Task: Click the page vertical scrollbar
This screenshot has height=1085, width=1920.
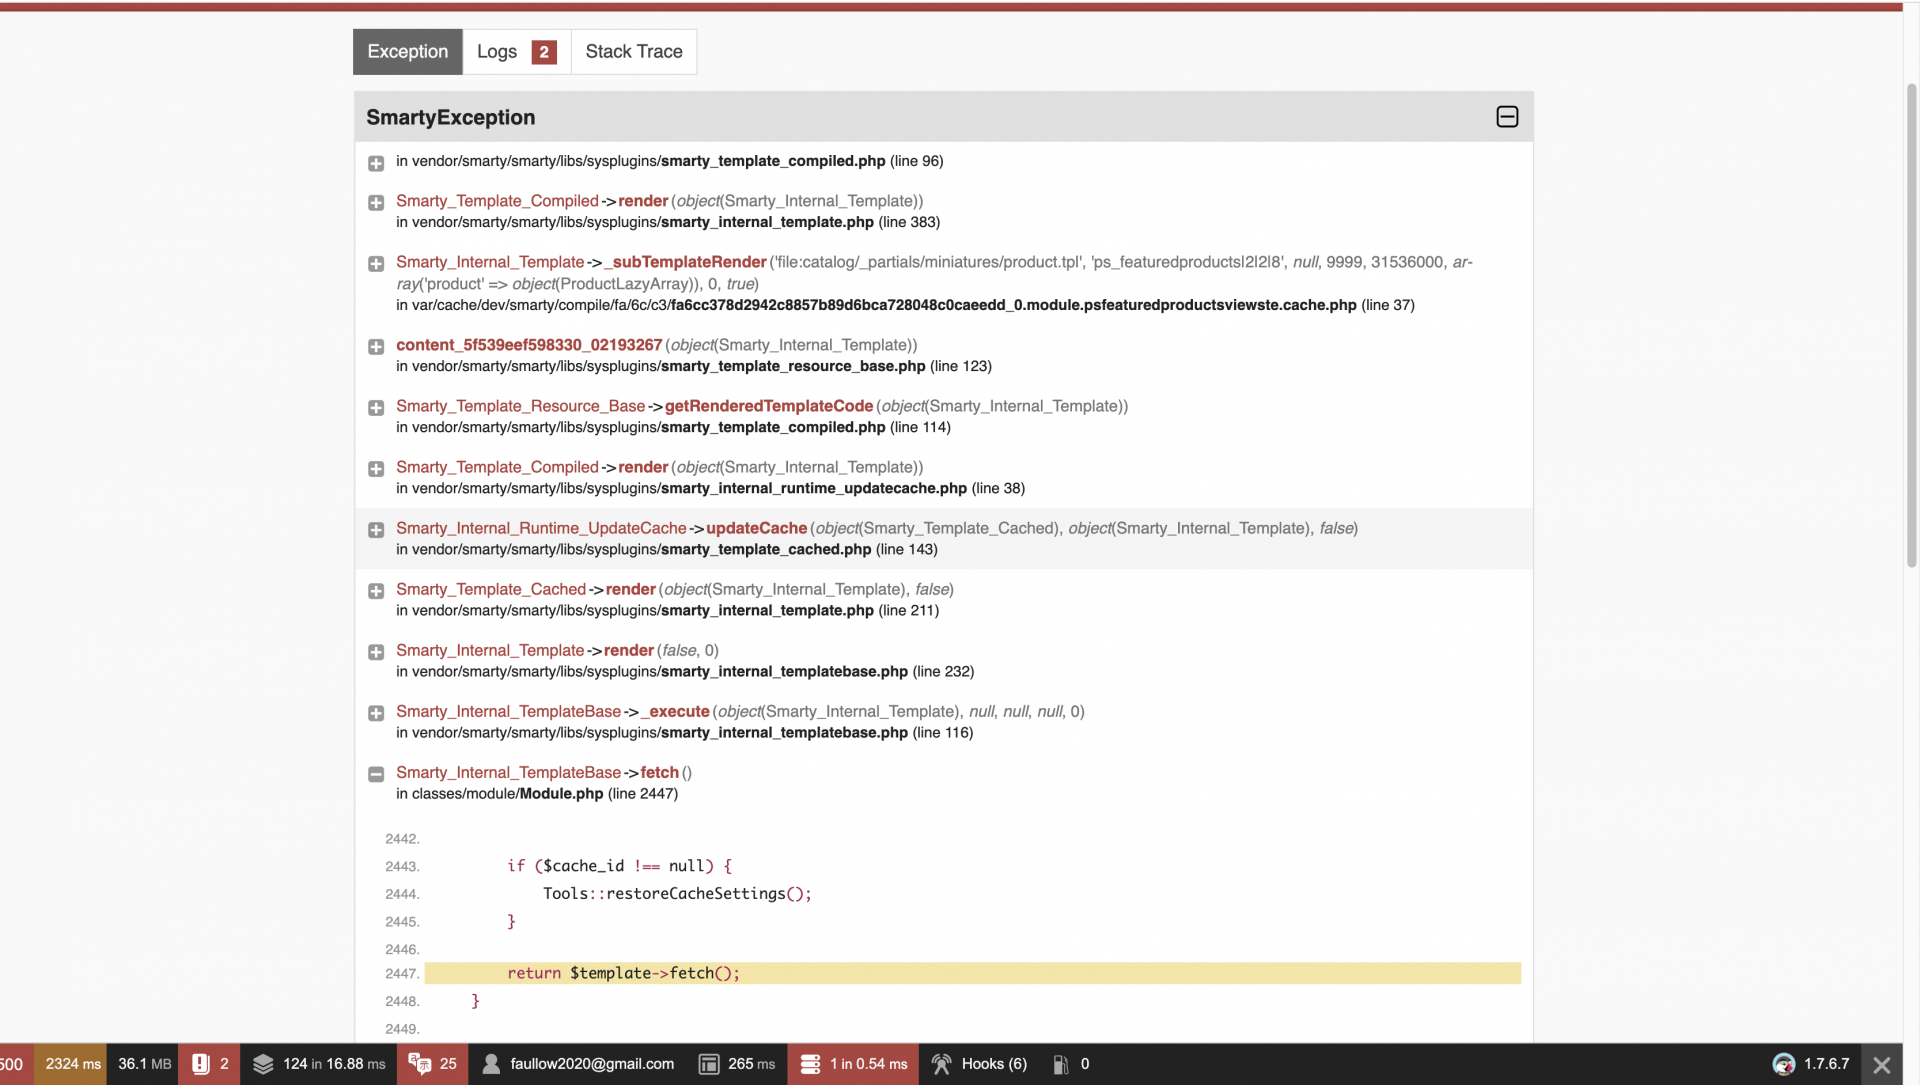Action: [x=1911, y=325]
